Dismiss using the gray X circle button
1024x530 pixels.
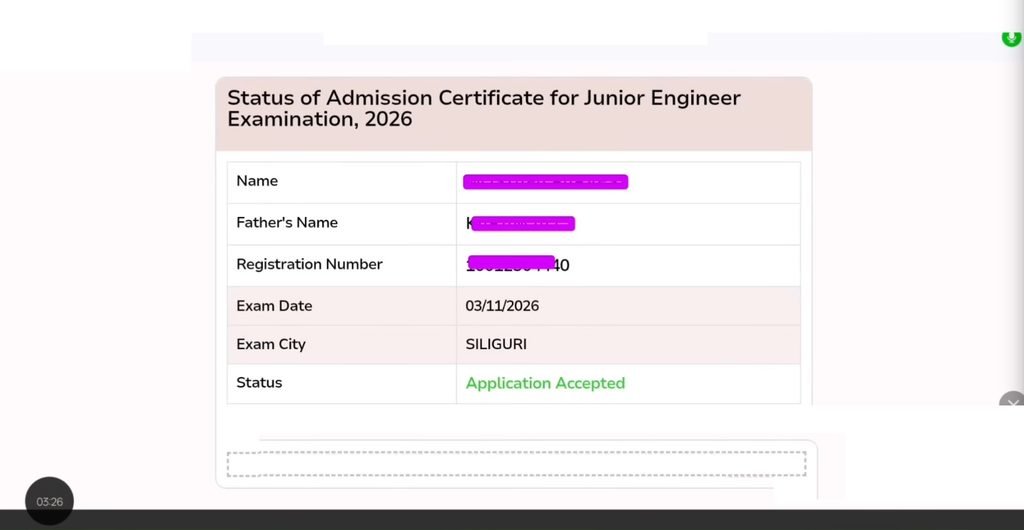click(x=1012, y=399)
